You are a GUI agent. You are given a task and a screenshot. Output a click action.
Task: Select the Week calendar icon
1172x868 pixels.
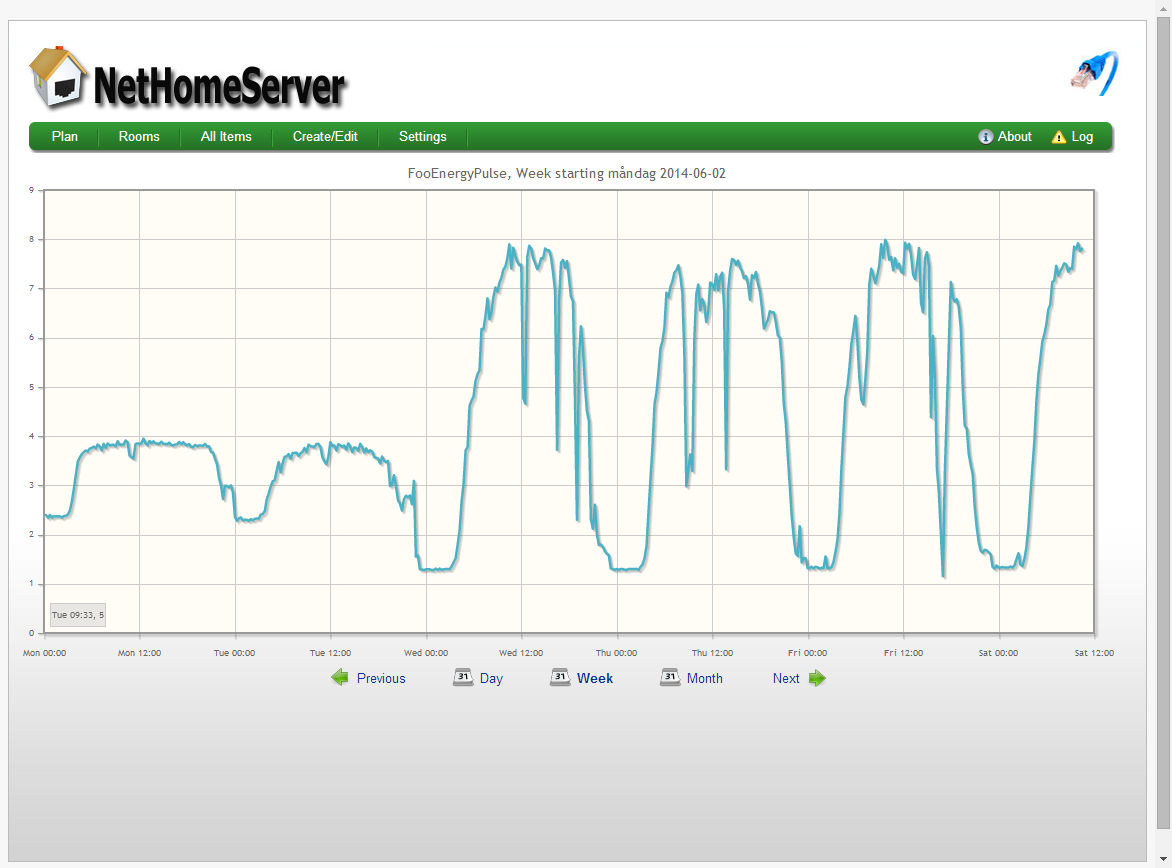[x=560, y=677]
